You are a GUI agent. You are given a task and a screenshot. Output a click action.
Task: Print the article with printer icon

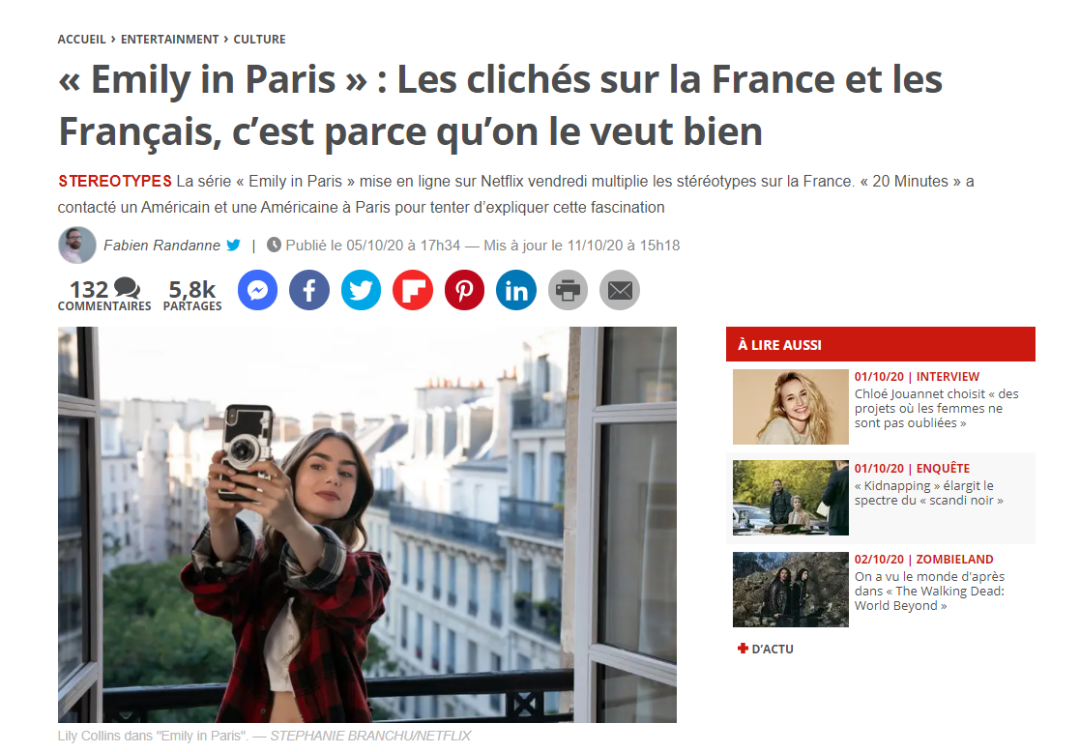click(x=568, y=290)
